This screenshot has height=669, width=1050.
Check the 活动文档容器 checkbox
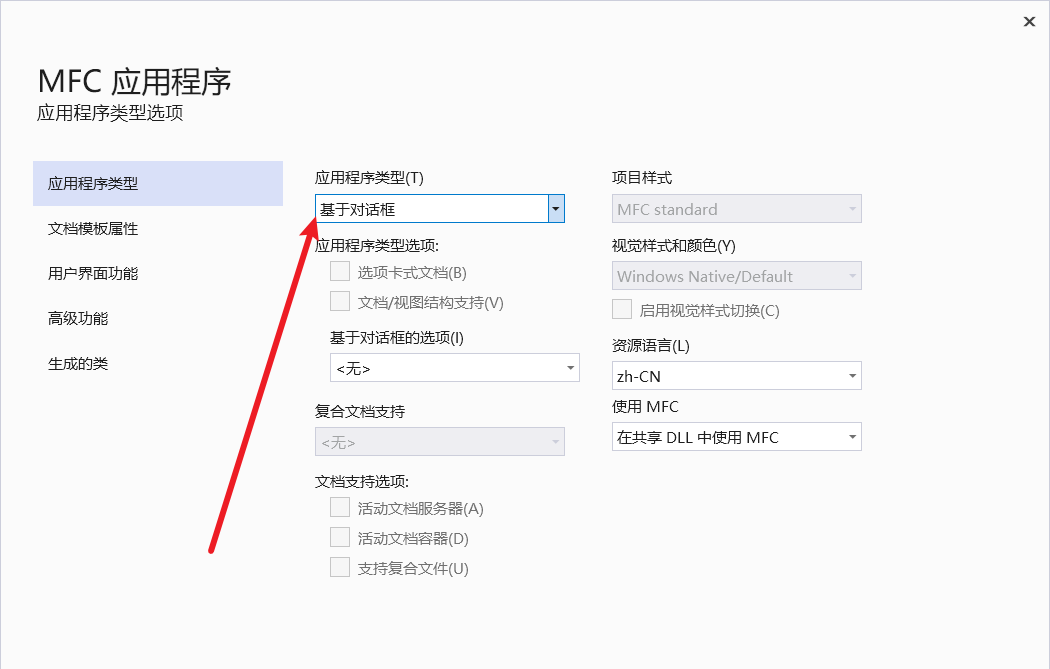(340, 537)
